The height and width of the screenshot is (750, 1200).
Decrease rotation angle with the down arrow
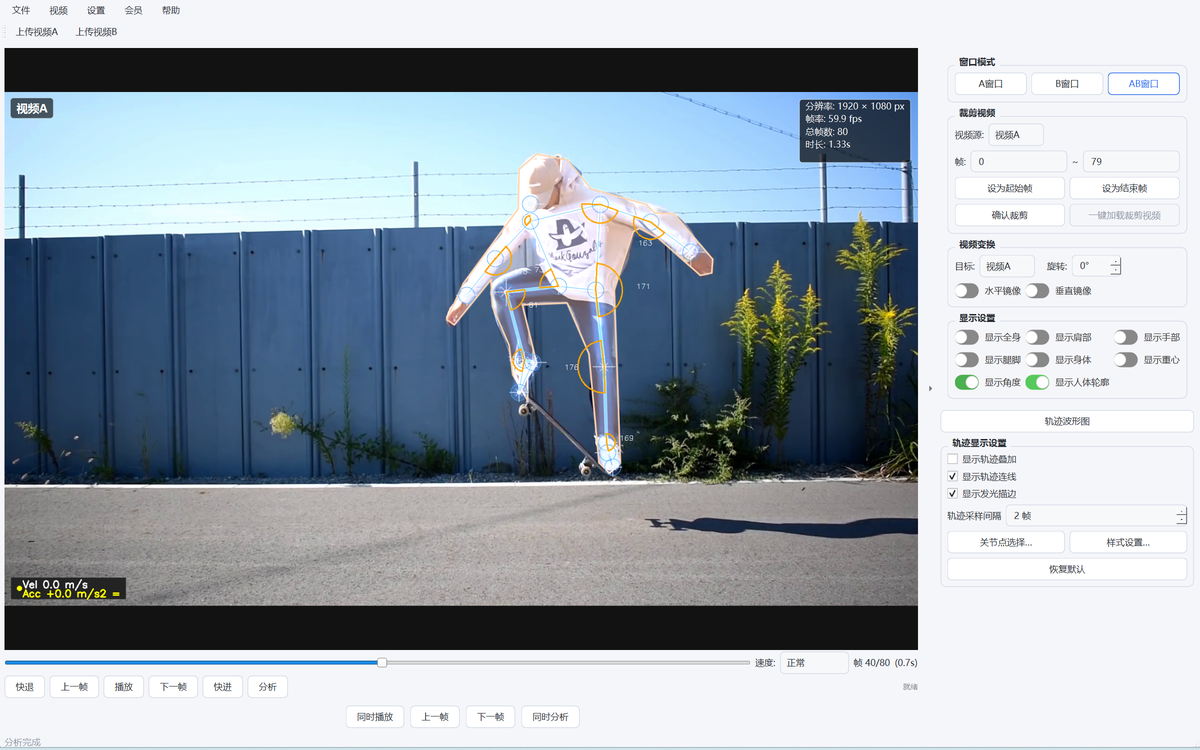click(x=1116, y=271)
